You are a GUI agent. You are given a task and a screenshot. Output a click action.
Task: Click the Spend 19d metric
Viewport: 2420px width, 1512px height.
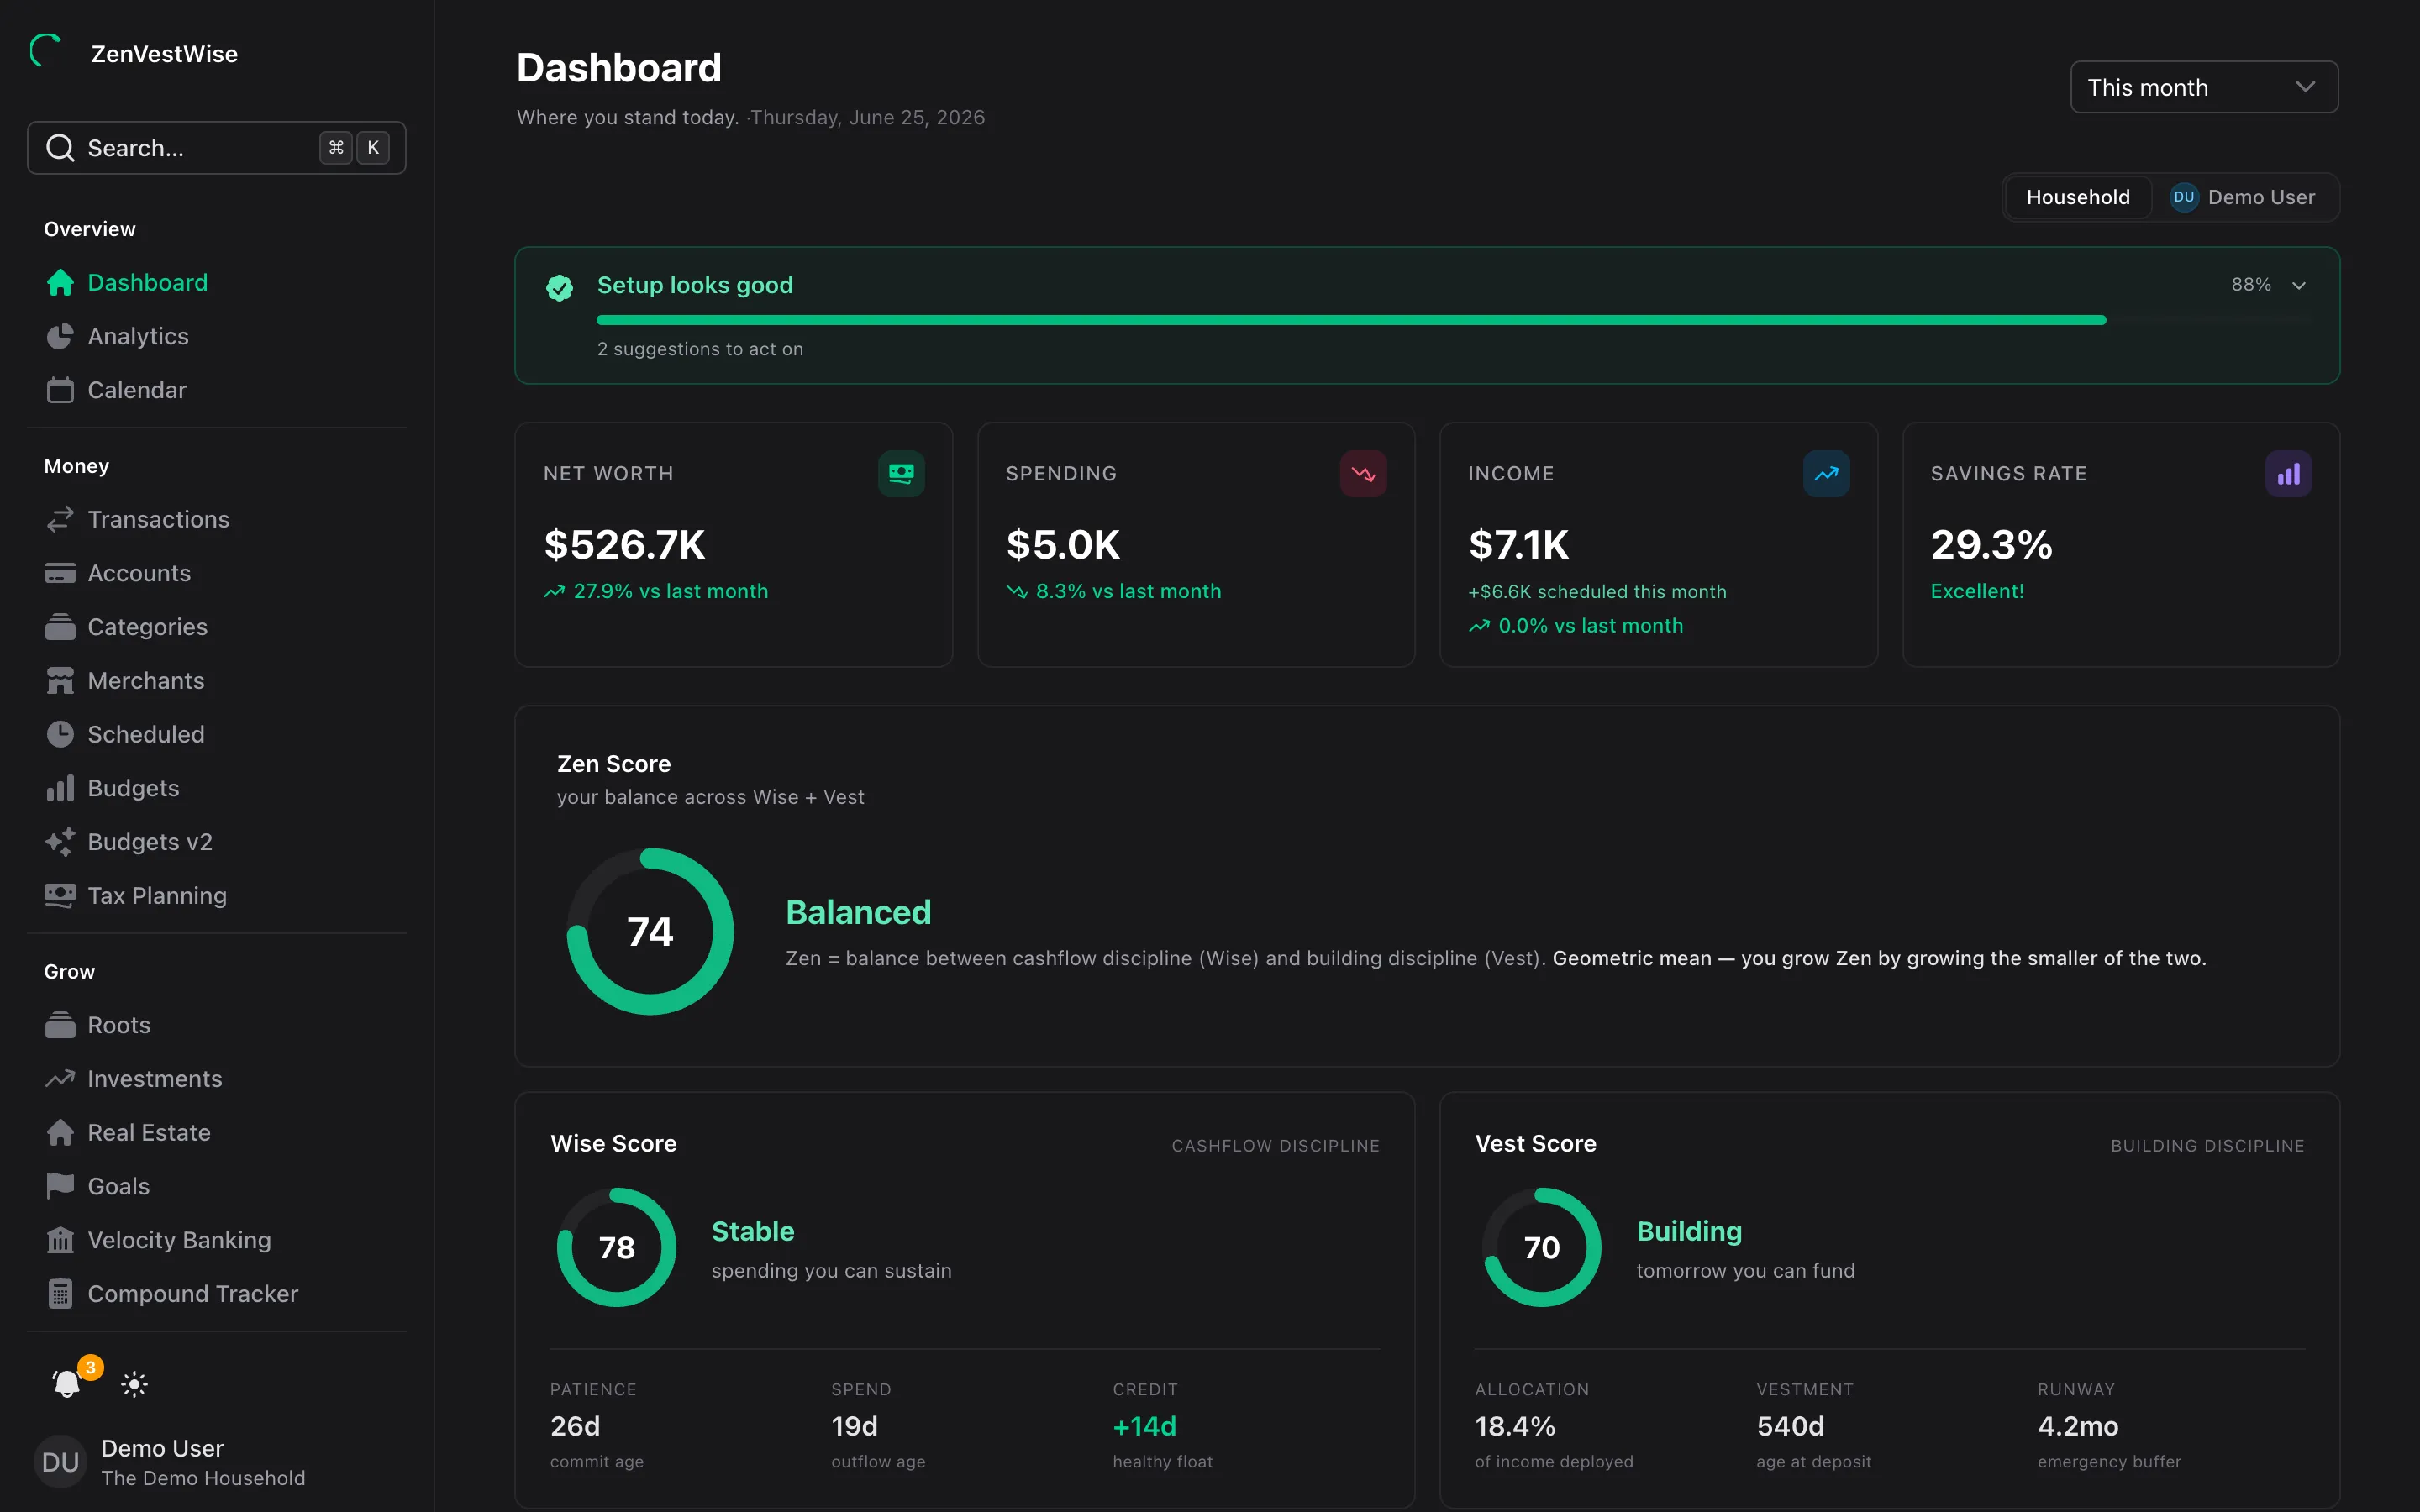pyautogui.click(x=878, y=1425)
